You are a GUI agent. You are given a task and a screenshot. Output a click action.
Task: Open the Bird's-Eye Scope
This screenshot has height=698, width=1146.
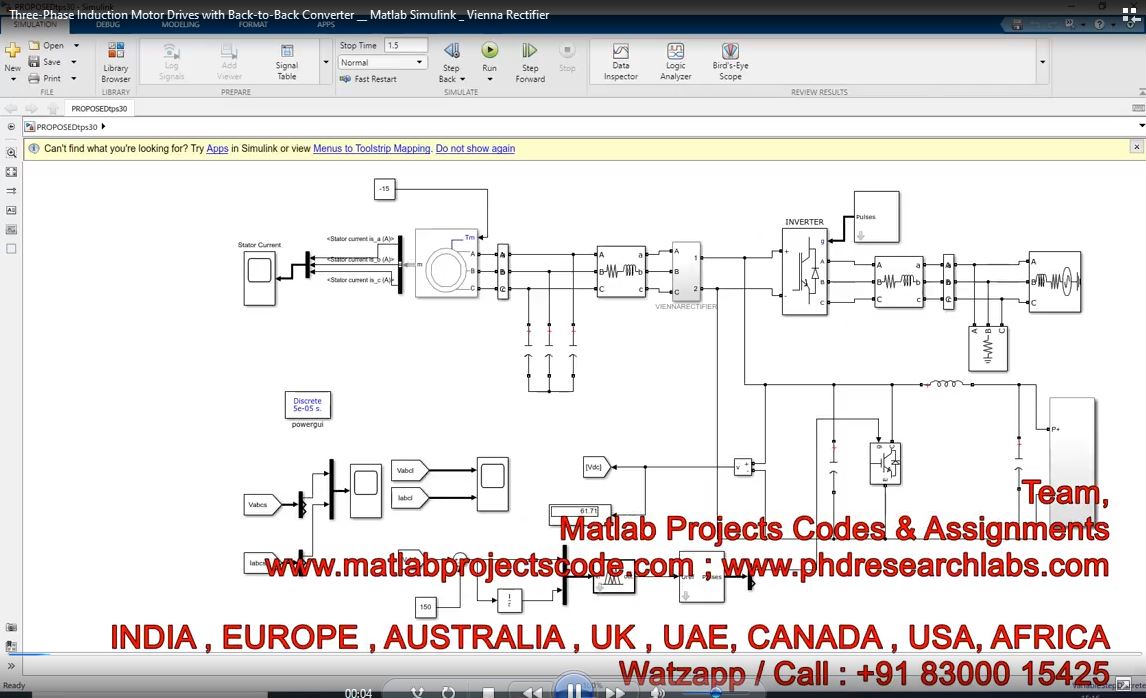730,62
